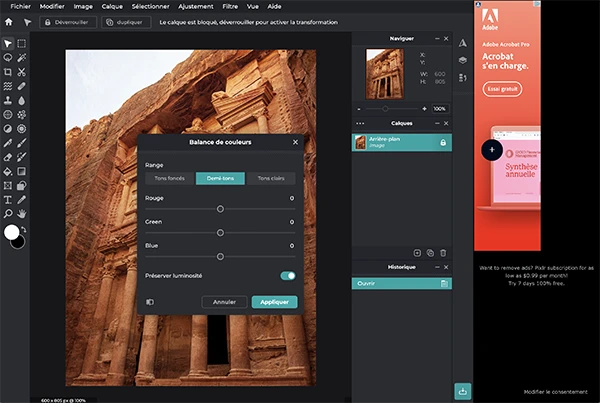This screenshot has width=600, height=403.
Task: Click the lock icon on Arrière-plan layer
Action: tap(443, 143)
